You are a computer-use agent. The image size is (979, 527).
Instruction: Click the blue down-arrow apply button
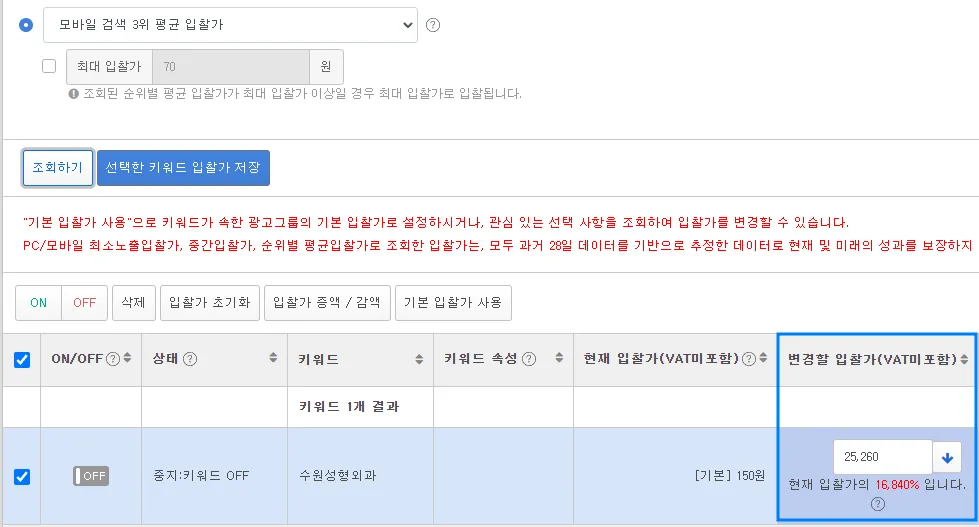tap(947, 458)
